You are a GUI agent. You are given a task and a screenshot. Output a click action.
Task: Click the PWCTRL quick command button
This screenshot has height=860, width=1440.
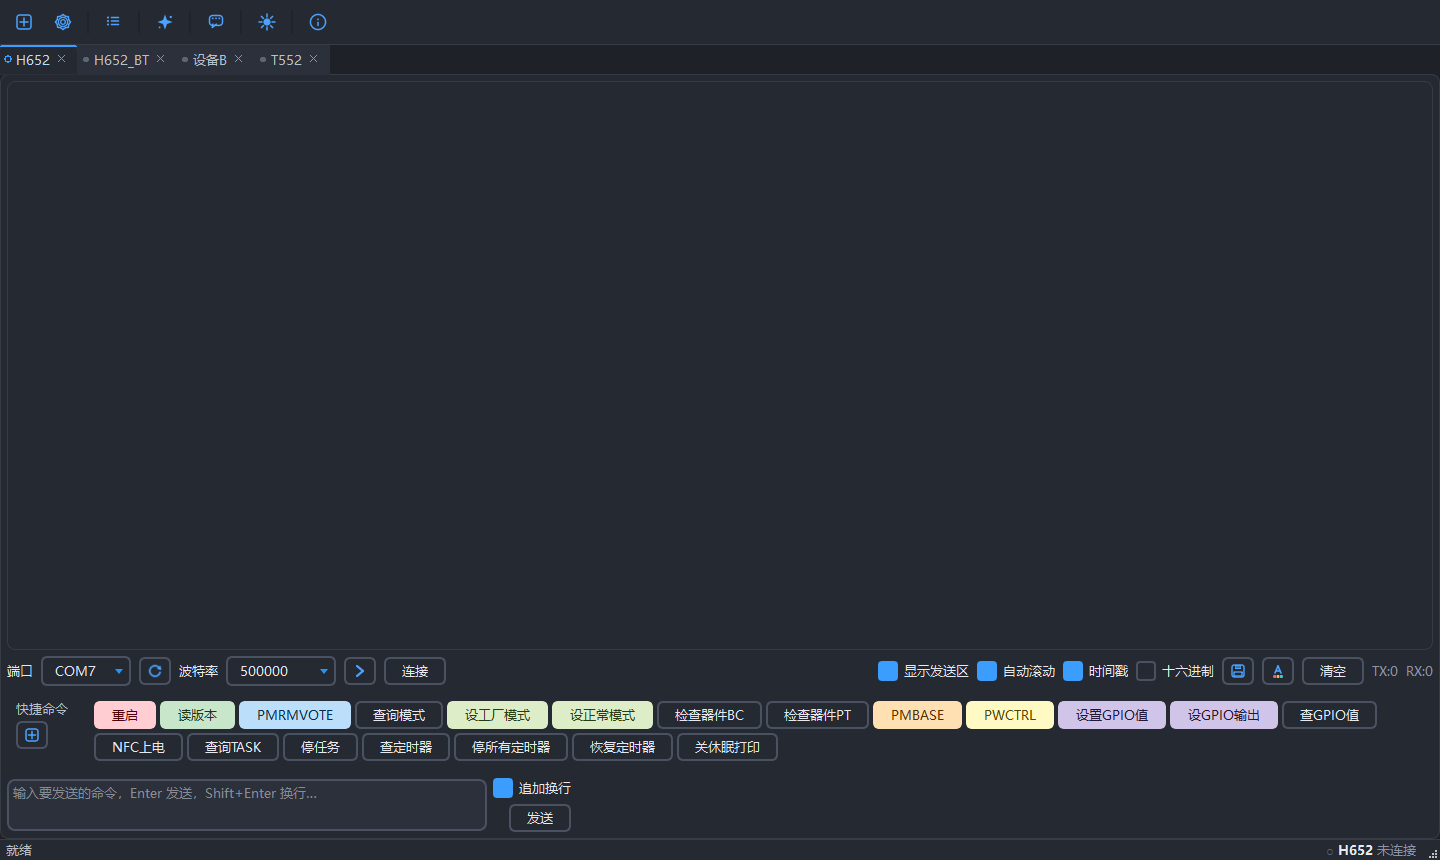point(1010,715)
